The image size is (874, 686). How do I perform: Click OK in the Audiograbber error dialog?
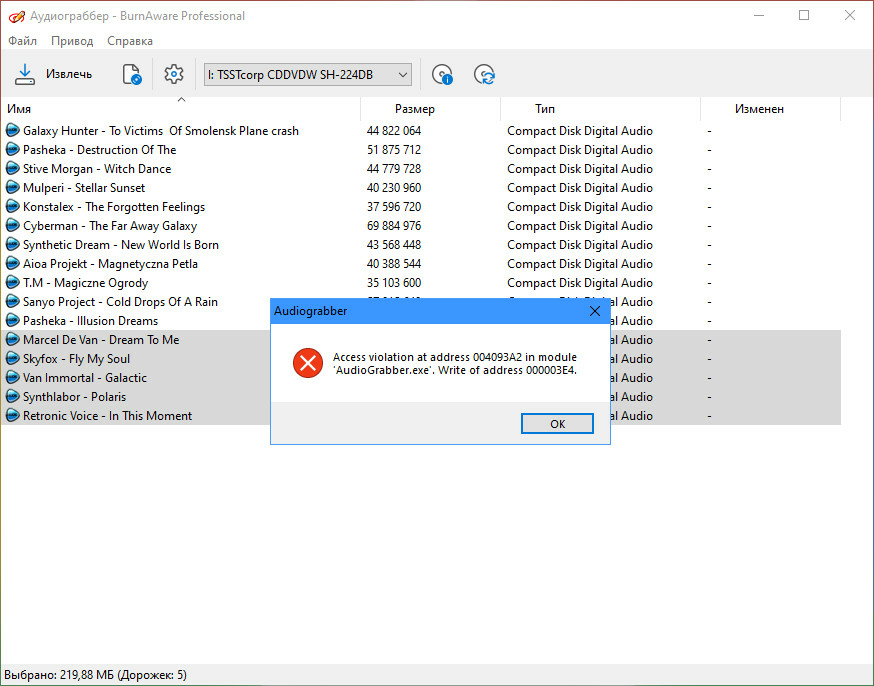coord(557,424)
